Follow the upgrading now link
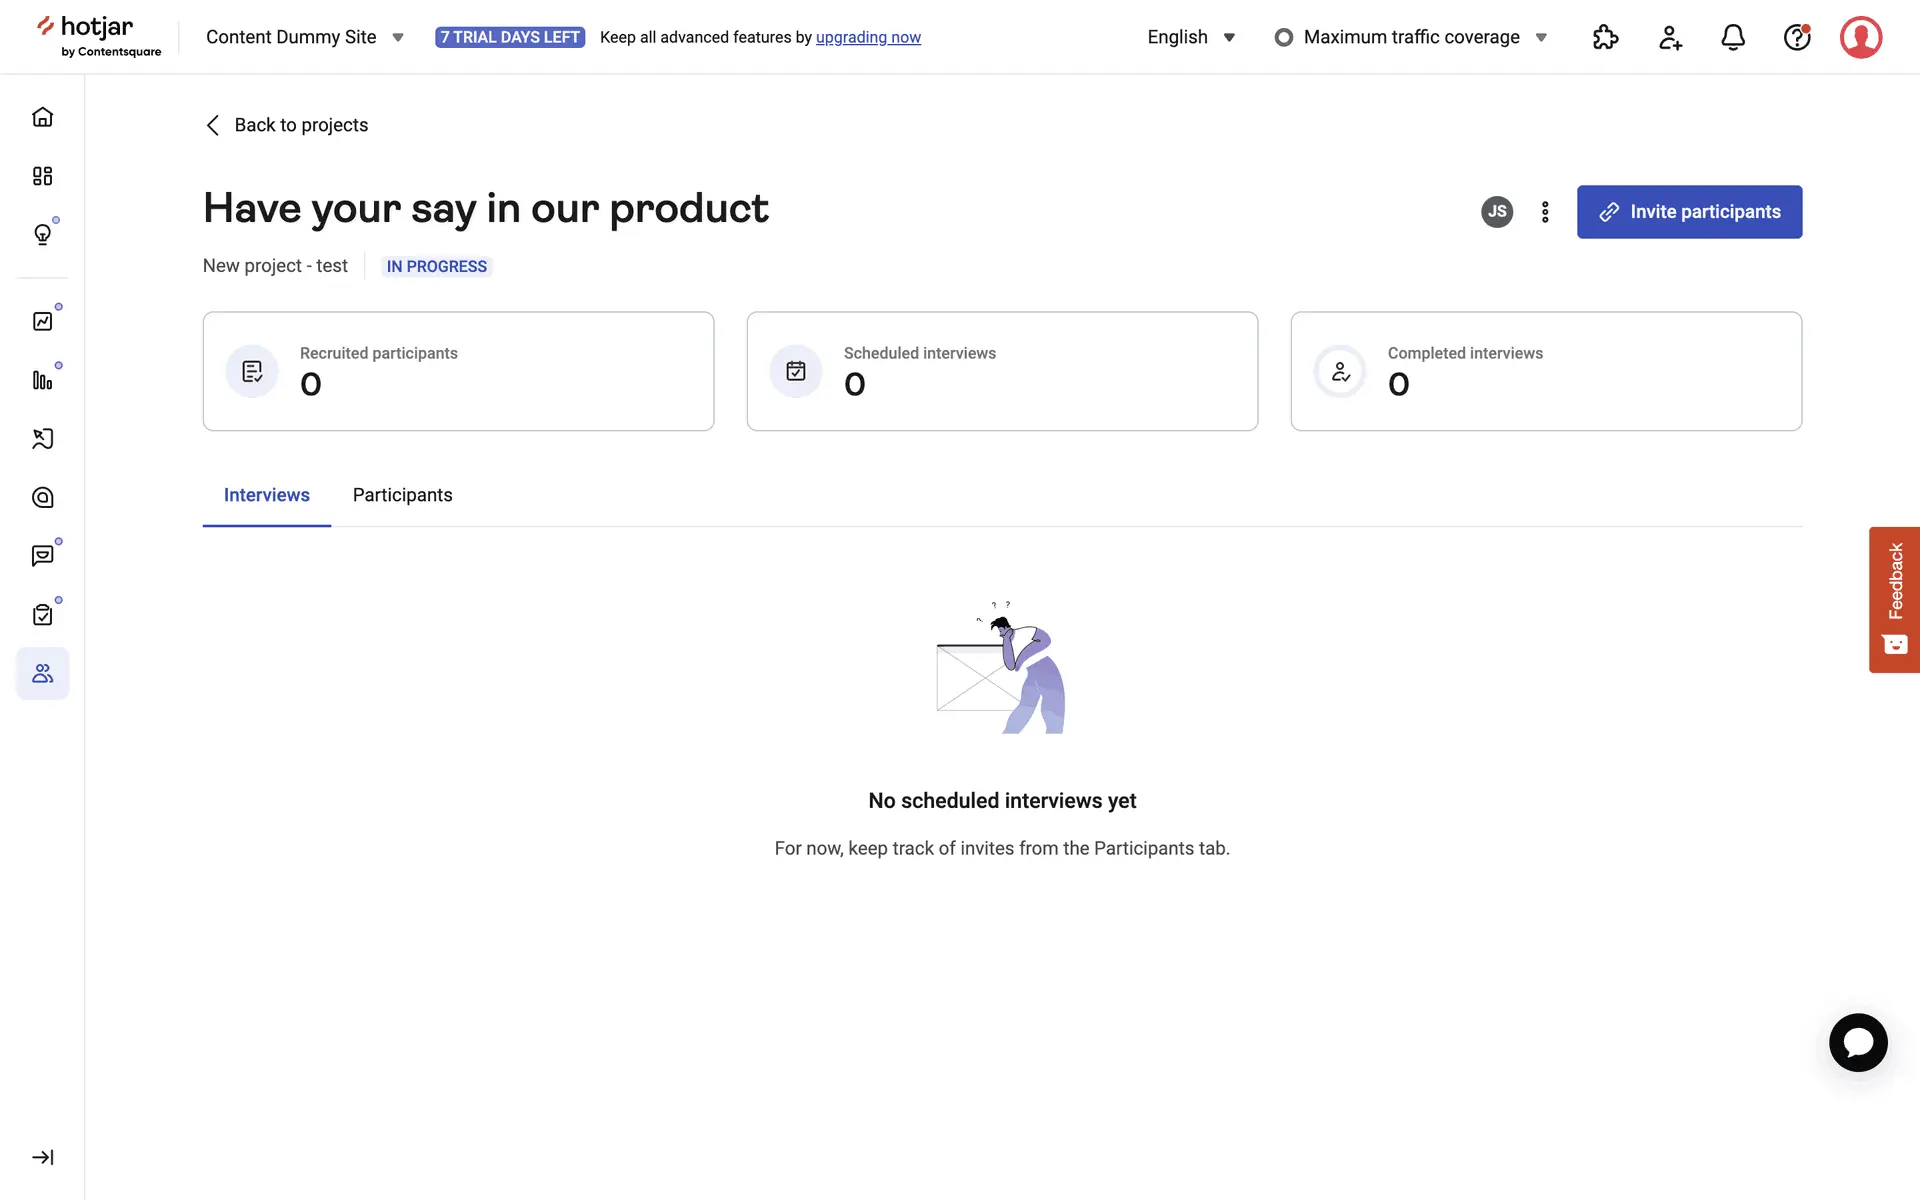This screenshot has height=1200, width=1920. (x=868, y=37)
